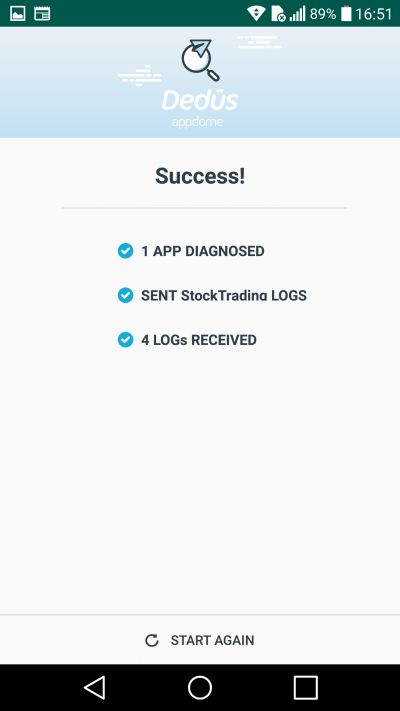
Task: Tap the Wi-Fi status icon
Action: 256,14
